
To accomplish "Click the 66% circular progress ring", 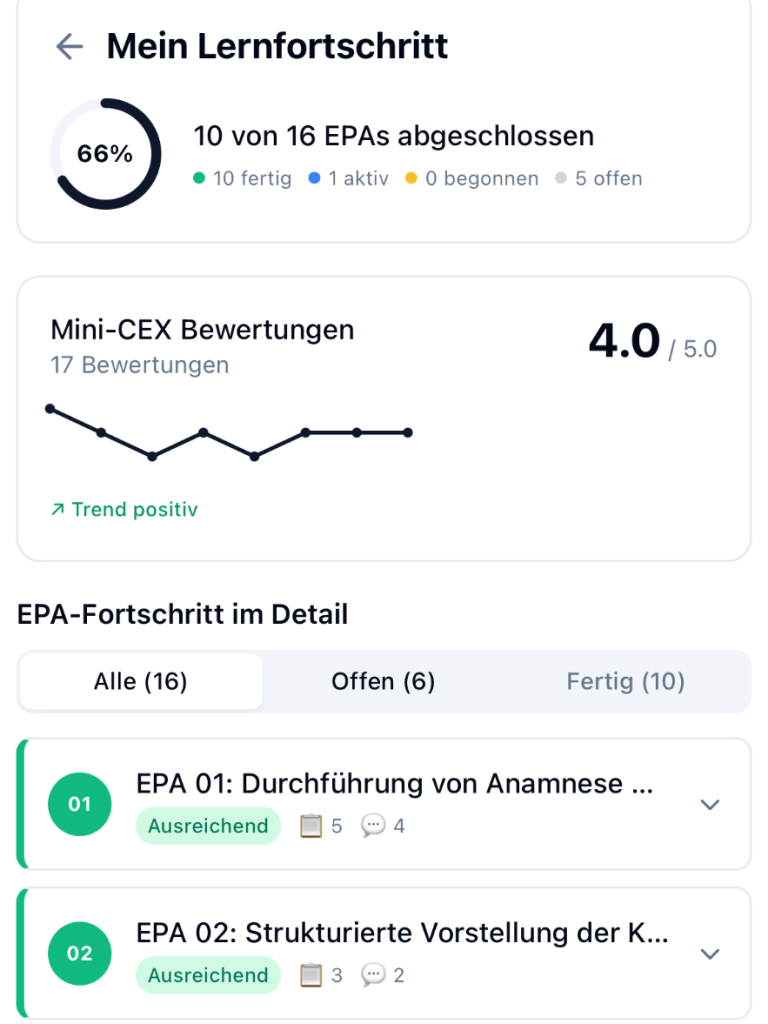I will pos(105,154).
